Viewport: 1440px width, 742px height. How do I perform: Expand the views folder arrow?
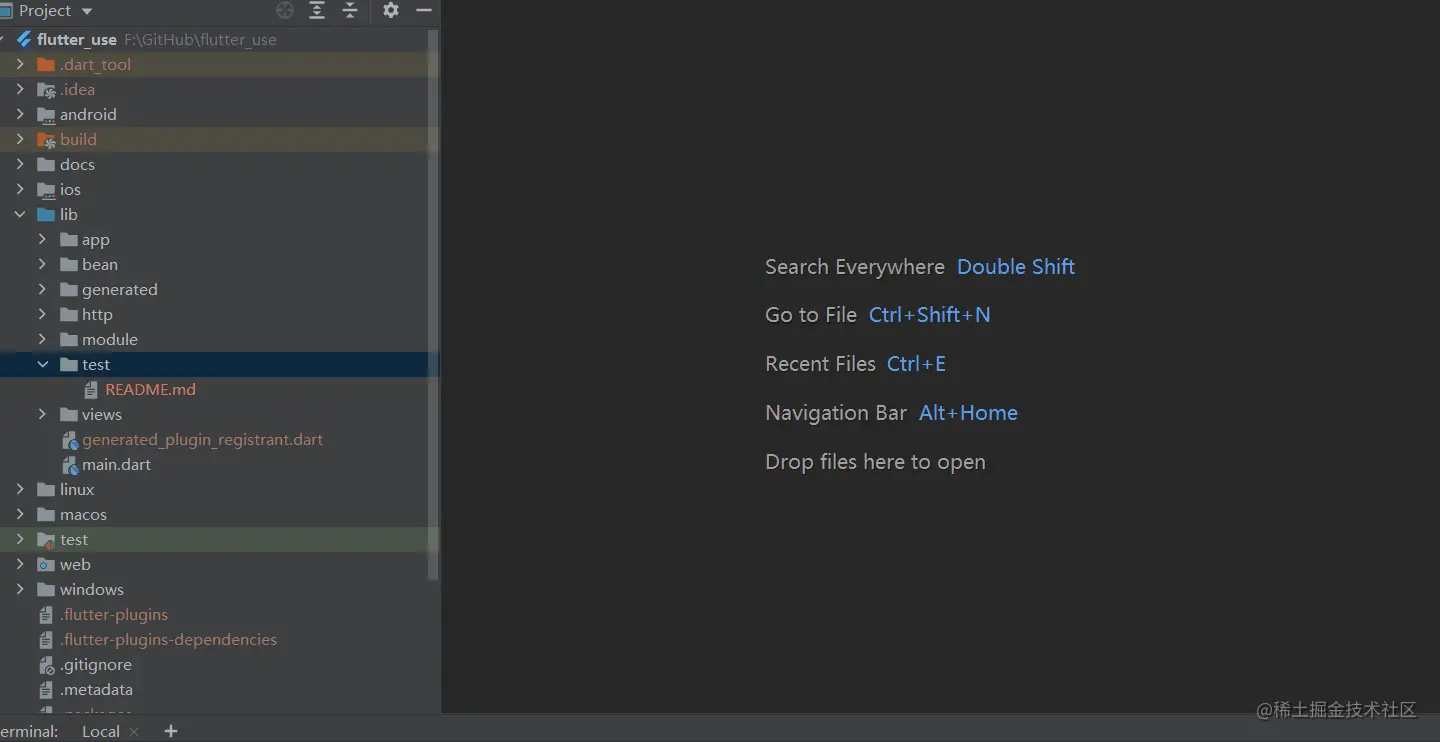[42, 415]
